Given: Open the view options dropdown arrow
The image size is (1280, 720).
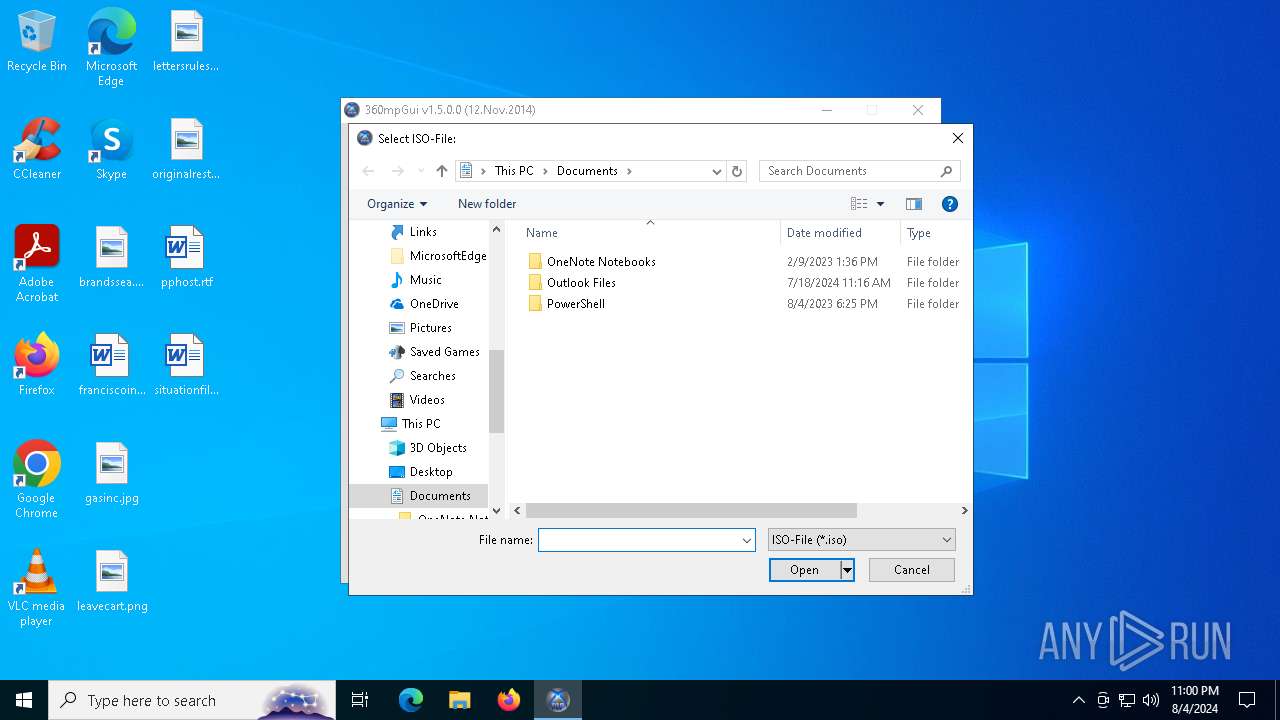Looking at the screenshot, I should [880, 204].
